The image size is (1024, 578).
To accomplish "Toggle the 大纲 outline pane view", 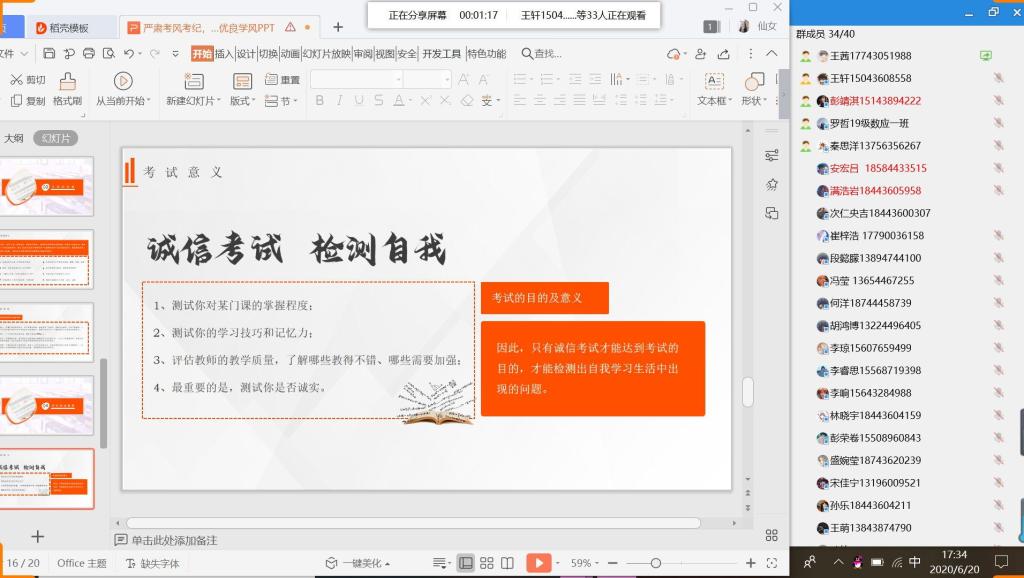I will click(x=14, y=138).
